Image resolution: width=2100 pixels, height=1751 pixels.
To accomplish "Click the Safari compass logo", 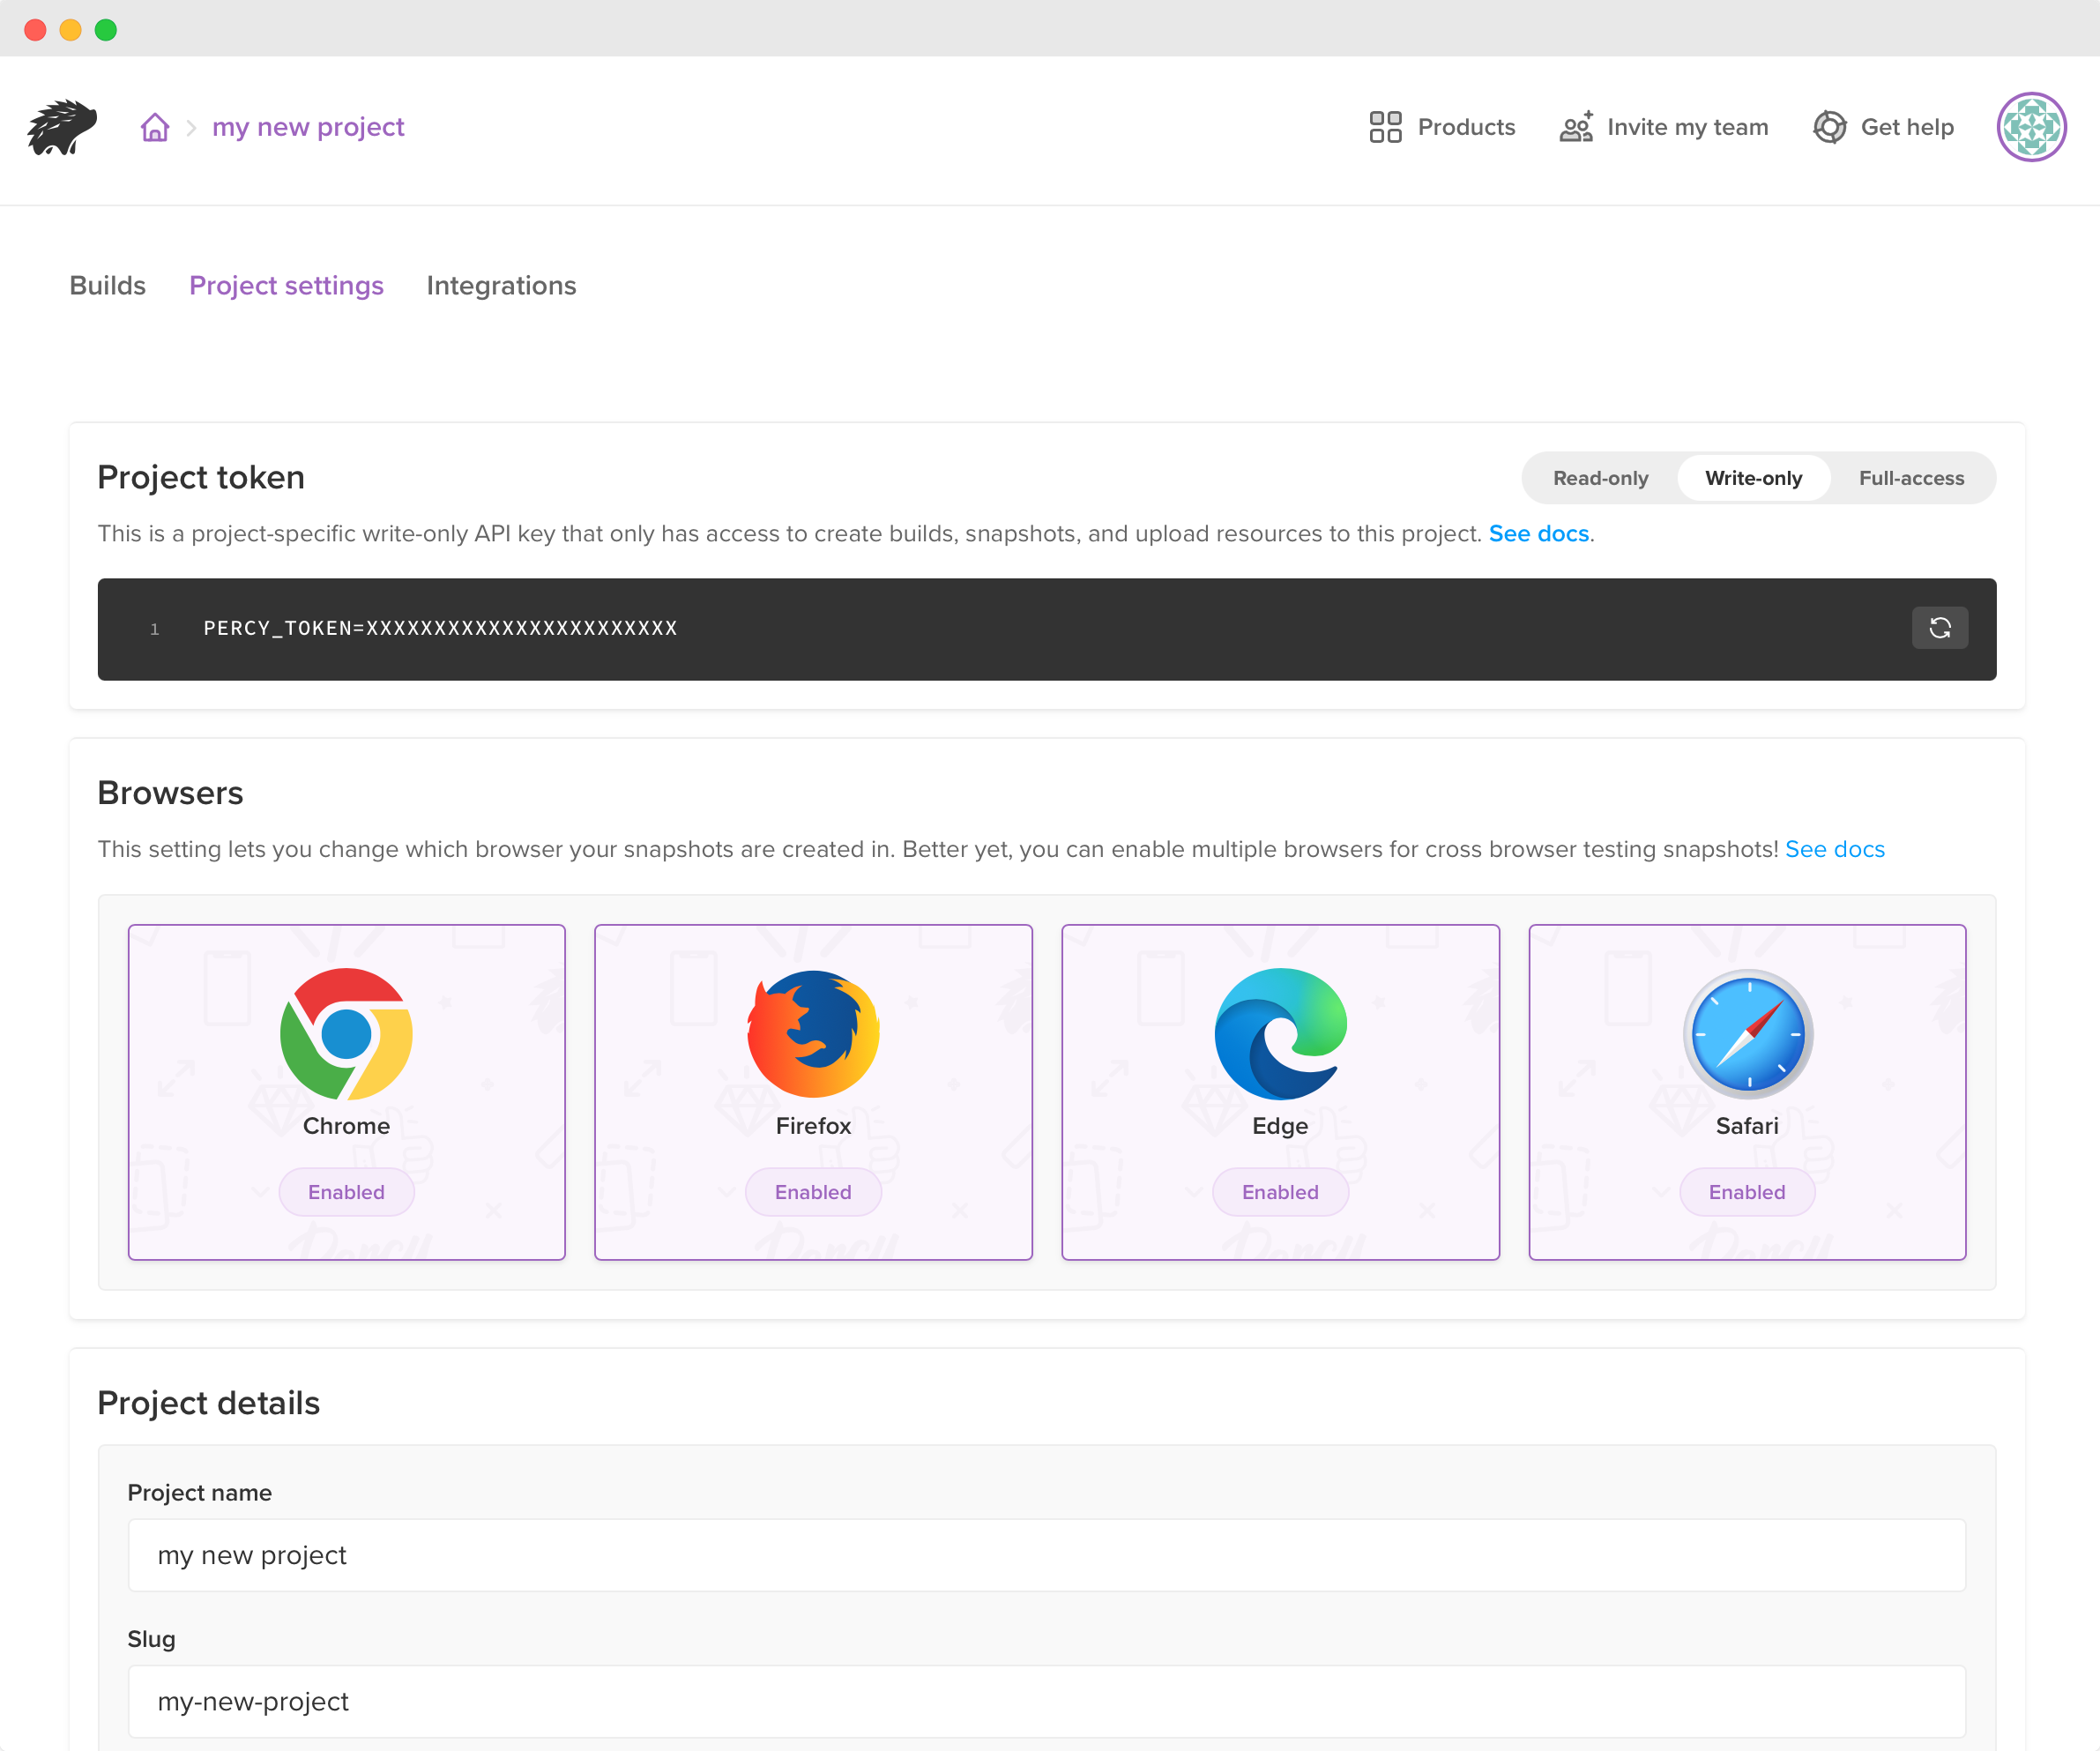I will 1748,1034.
